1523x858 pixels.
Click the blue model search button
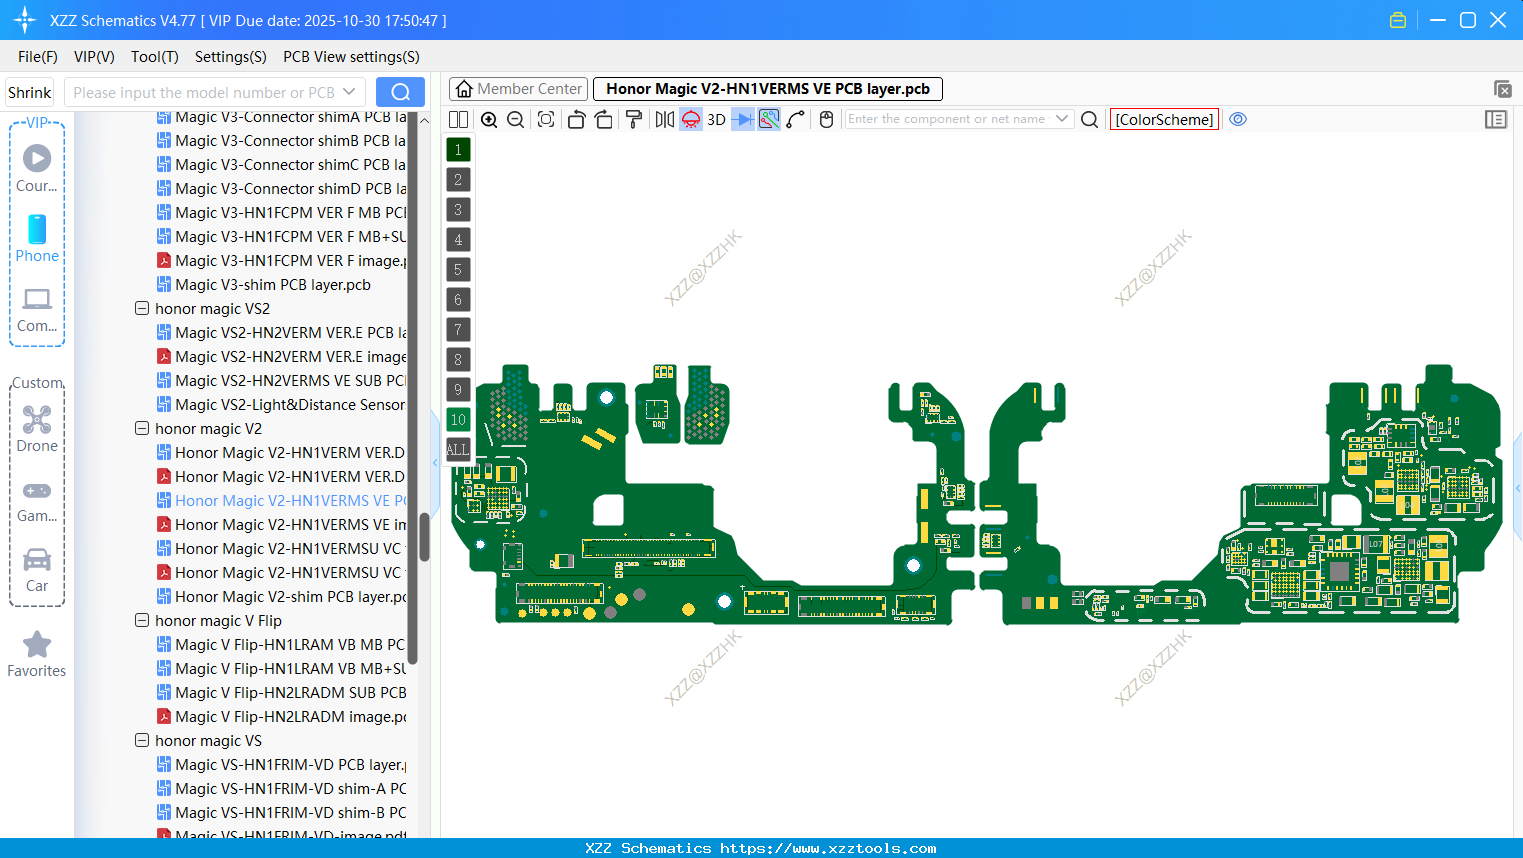coord(400,92)
